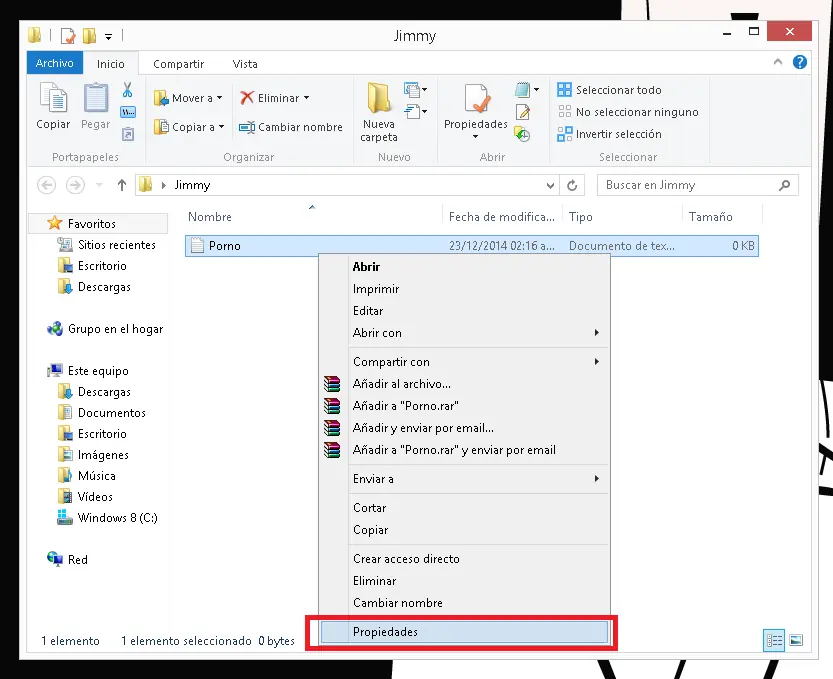Expand the Propiedades ribbon dropdown arrow
Image resolution: width=833 pixels, height=679 pixels.
point(475,137)
